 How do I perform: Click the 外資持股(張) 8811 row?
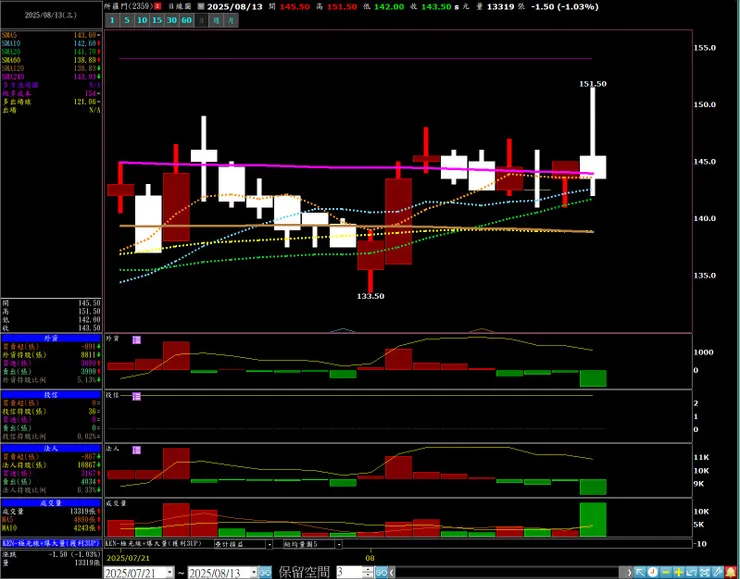click(51, 355)
